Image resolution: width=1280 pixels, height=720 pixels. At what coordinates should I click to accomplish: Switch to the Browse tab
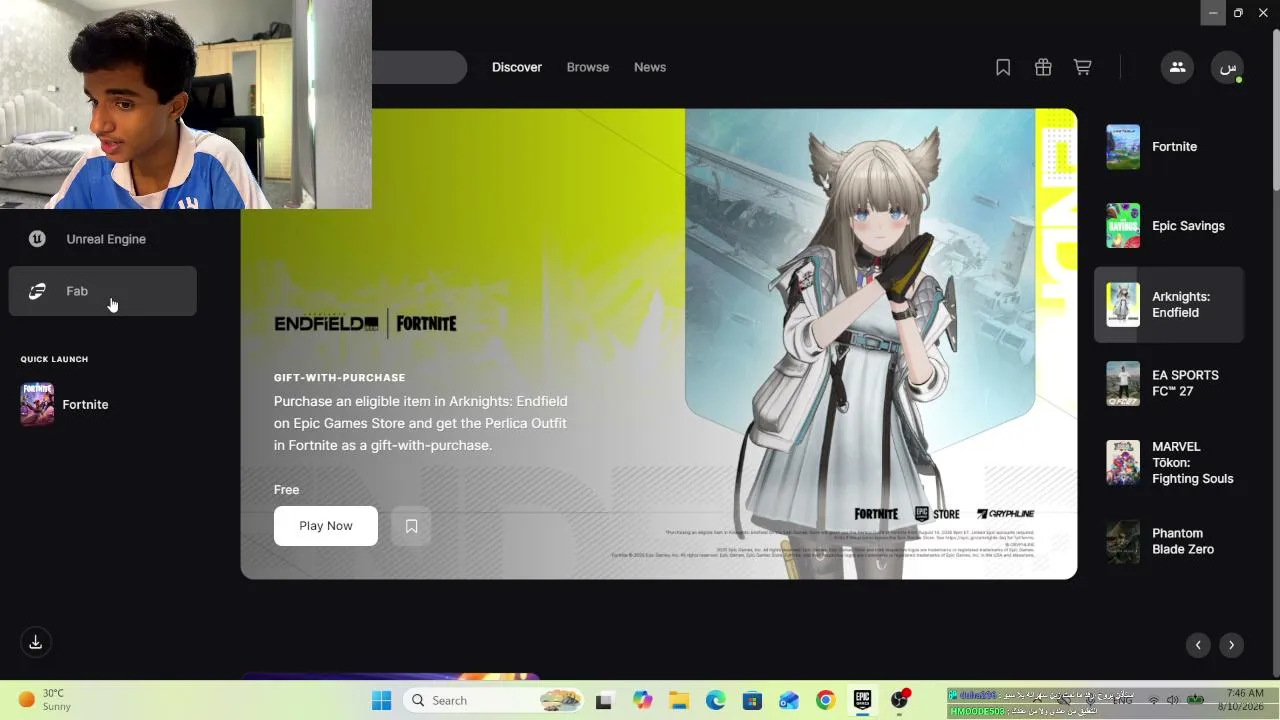(588, 67)
